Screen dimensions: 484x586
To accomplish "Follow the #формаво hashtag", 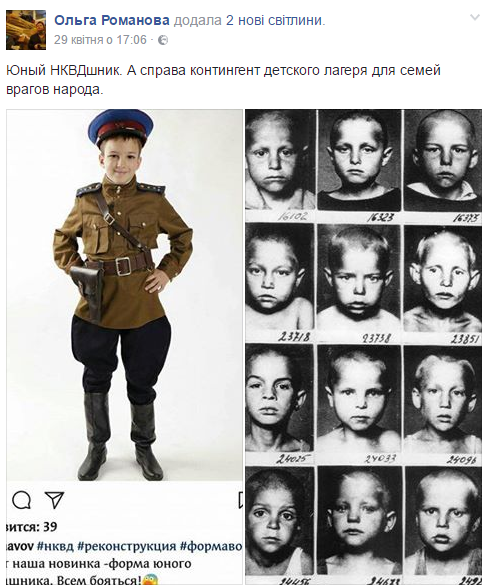I will click(211, 546).
